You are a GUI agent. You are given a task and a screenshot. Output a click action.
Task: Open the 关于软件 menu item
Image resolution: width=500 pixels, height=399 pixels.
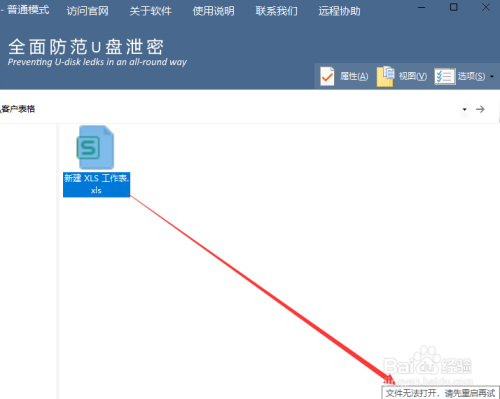[x=150, y=11]
